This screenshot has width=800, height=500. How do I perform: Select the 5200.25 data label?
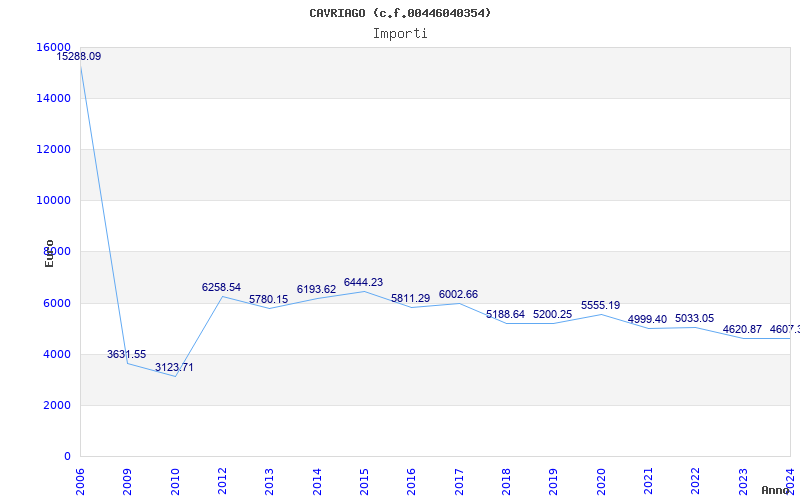[553, 314]
